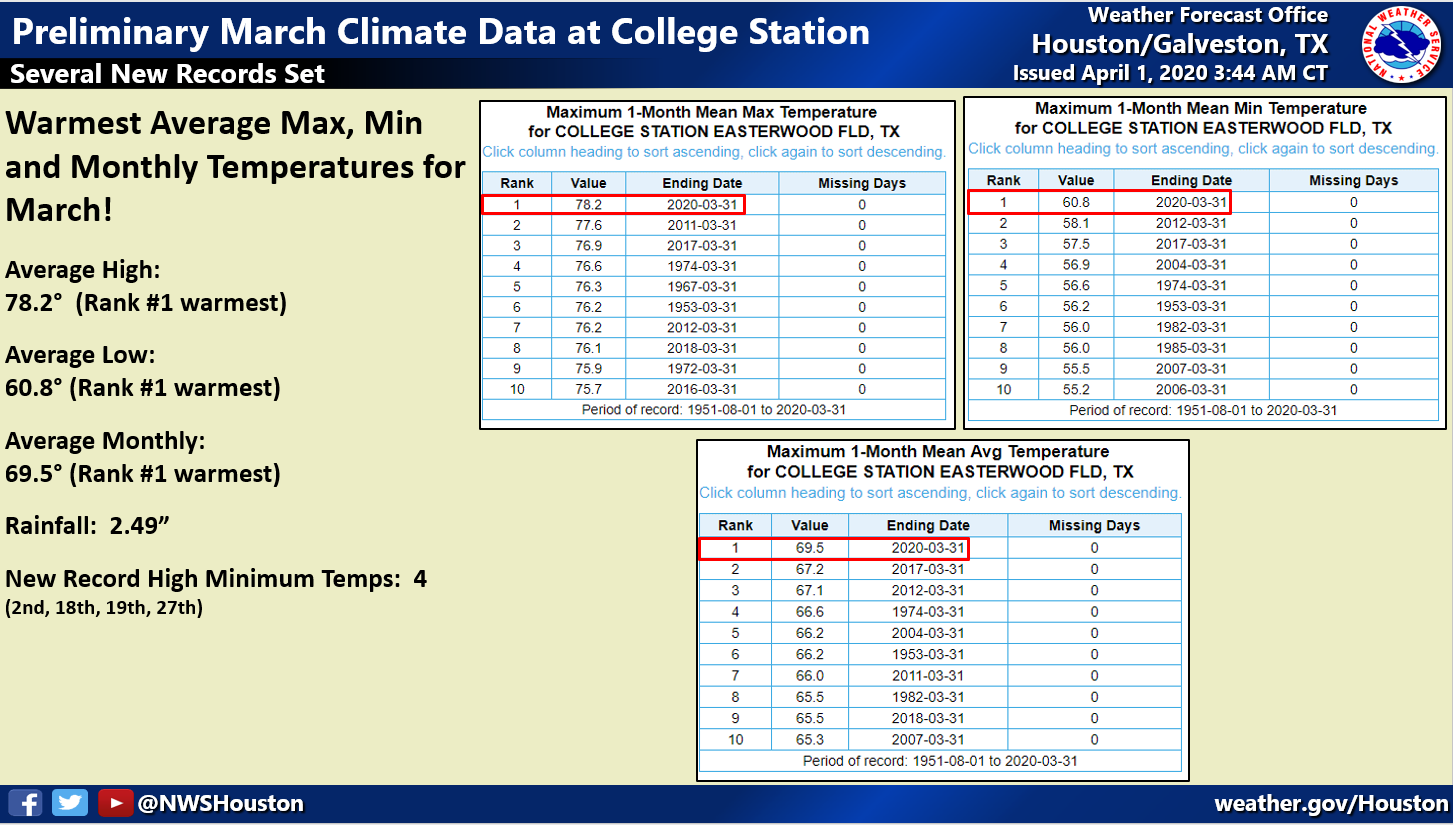Click the Several New Records Set banner
Image resolution: width=1453 pixels, height=825 pixels.
tap(168, 74)
